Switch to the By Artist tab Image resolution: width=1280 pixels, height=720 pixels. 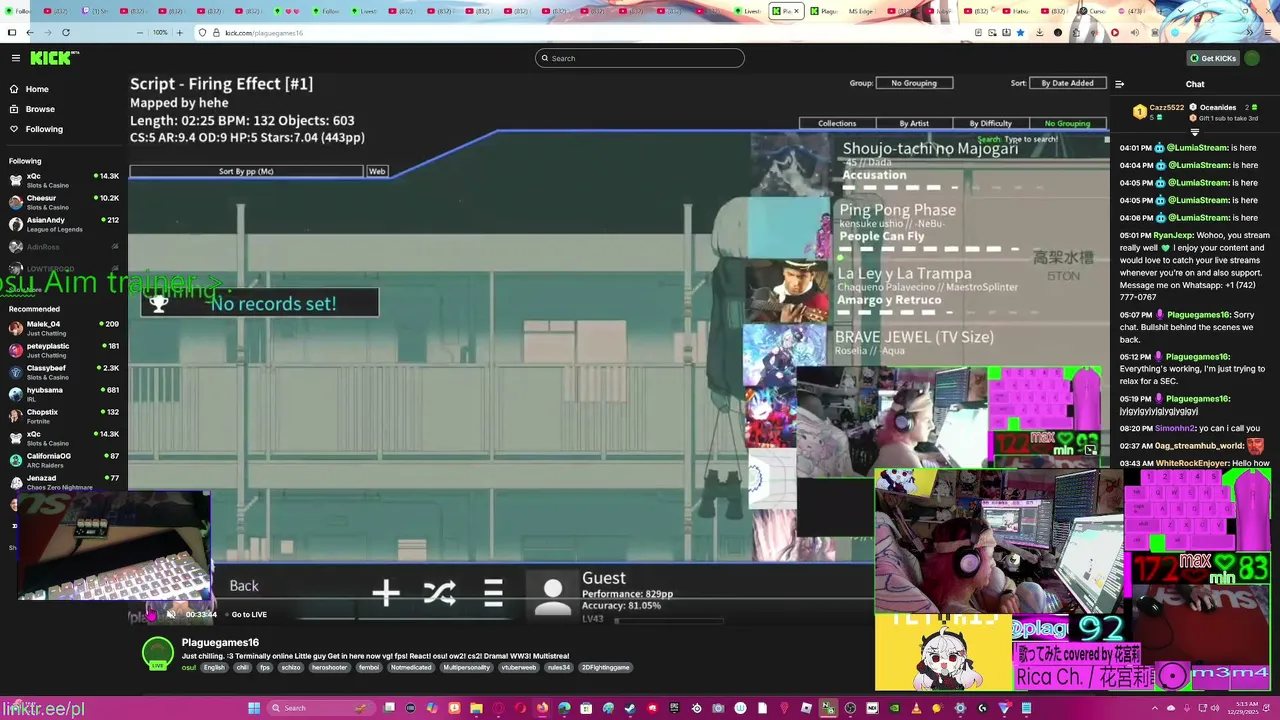(x=914, y=123)
